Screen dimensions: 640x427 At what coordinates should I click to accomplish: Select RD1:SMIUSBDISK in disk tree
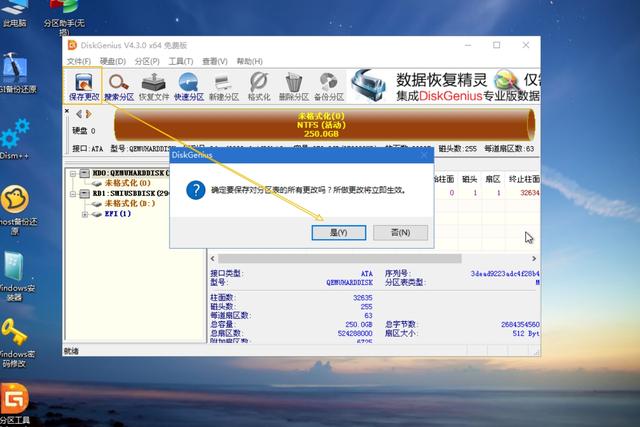point(131,193)
